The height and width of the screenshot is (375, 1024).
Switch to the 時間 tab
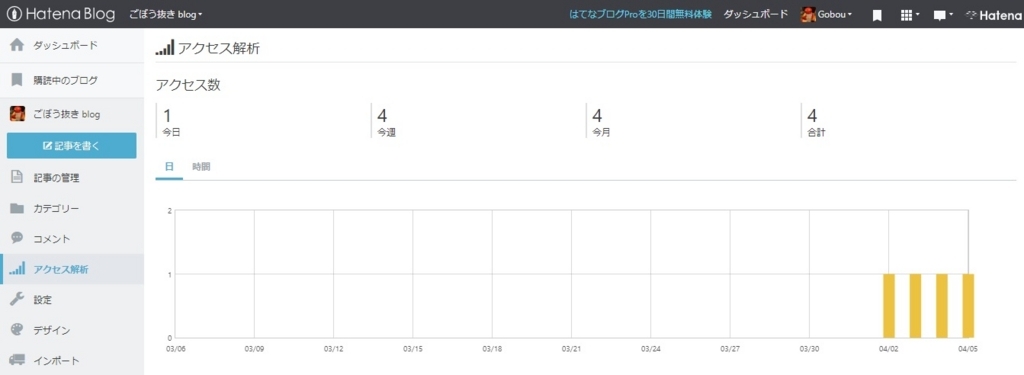tap(201, 167)
